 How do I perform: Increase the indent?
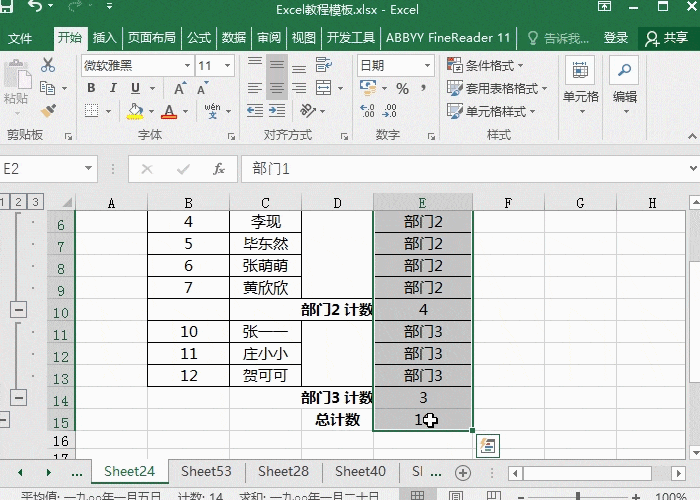pyautogui.click(x=277, y=110)
